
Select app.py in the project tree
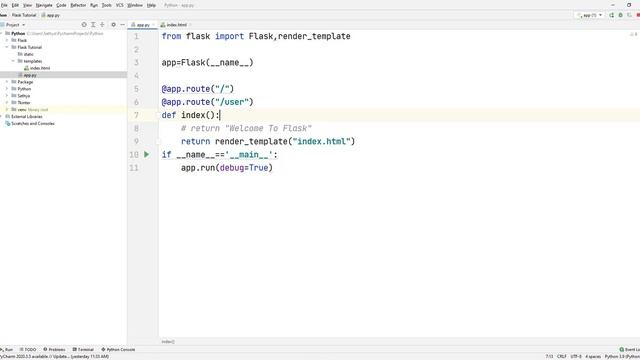[x=27, y=75]
